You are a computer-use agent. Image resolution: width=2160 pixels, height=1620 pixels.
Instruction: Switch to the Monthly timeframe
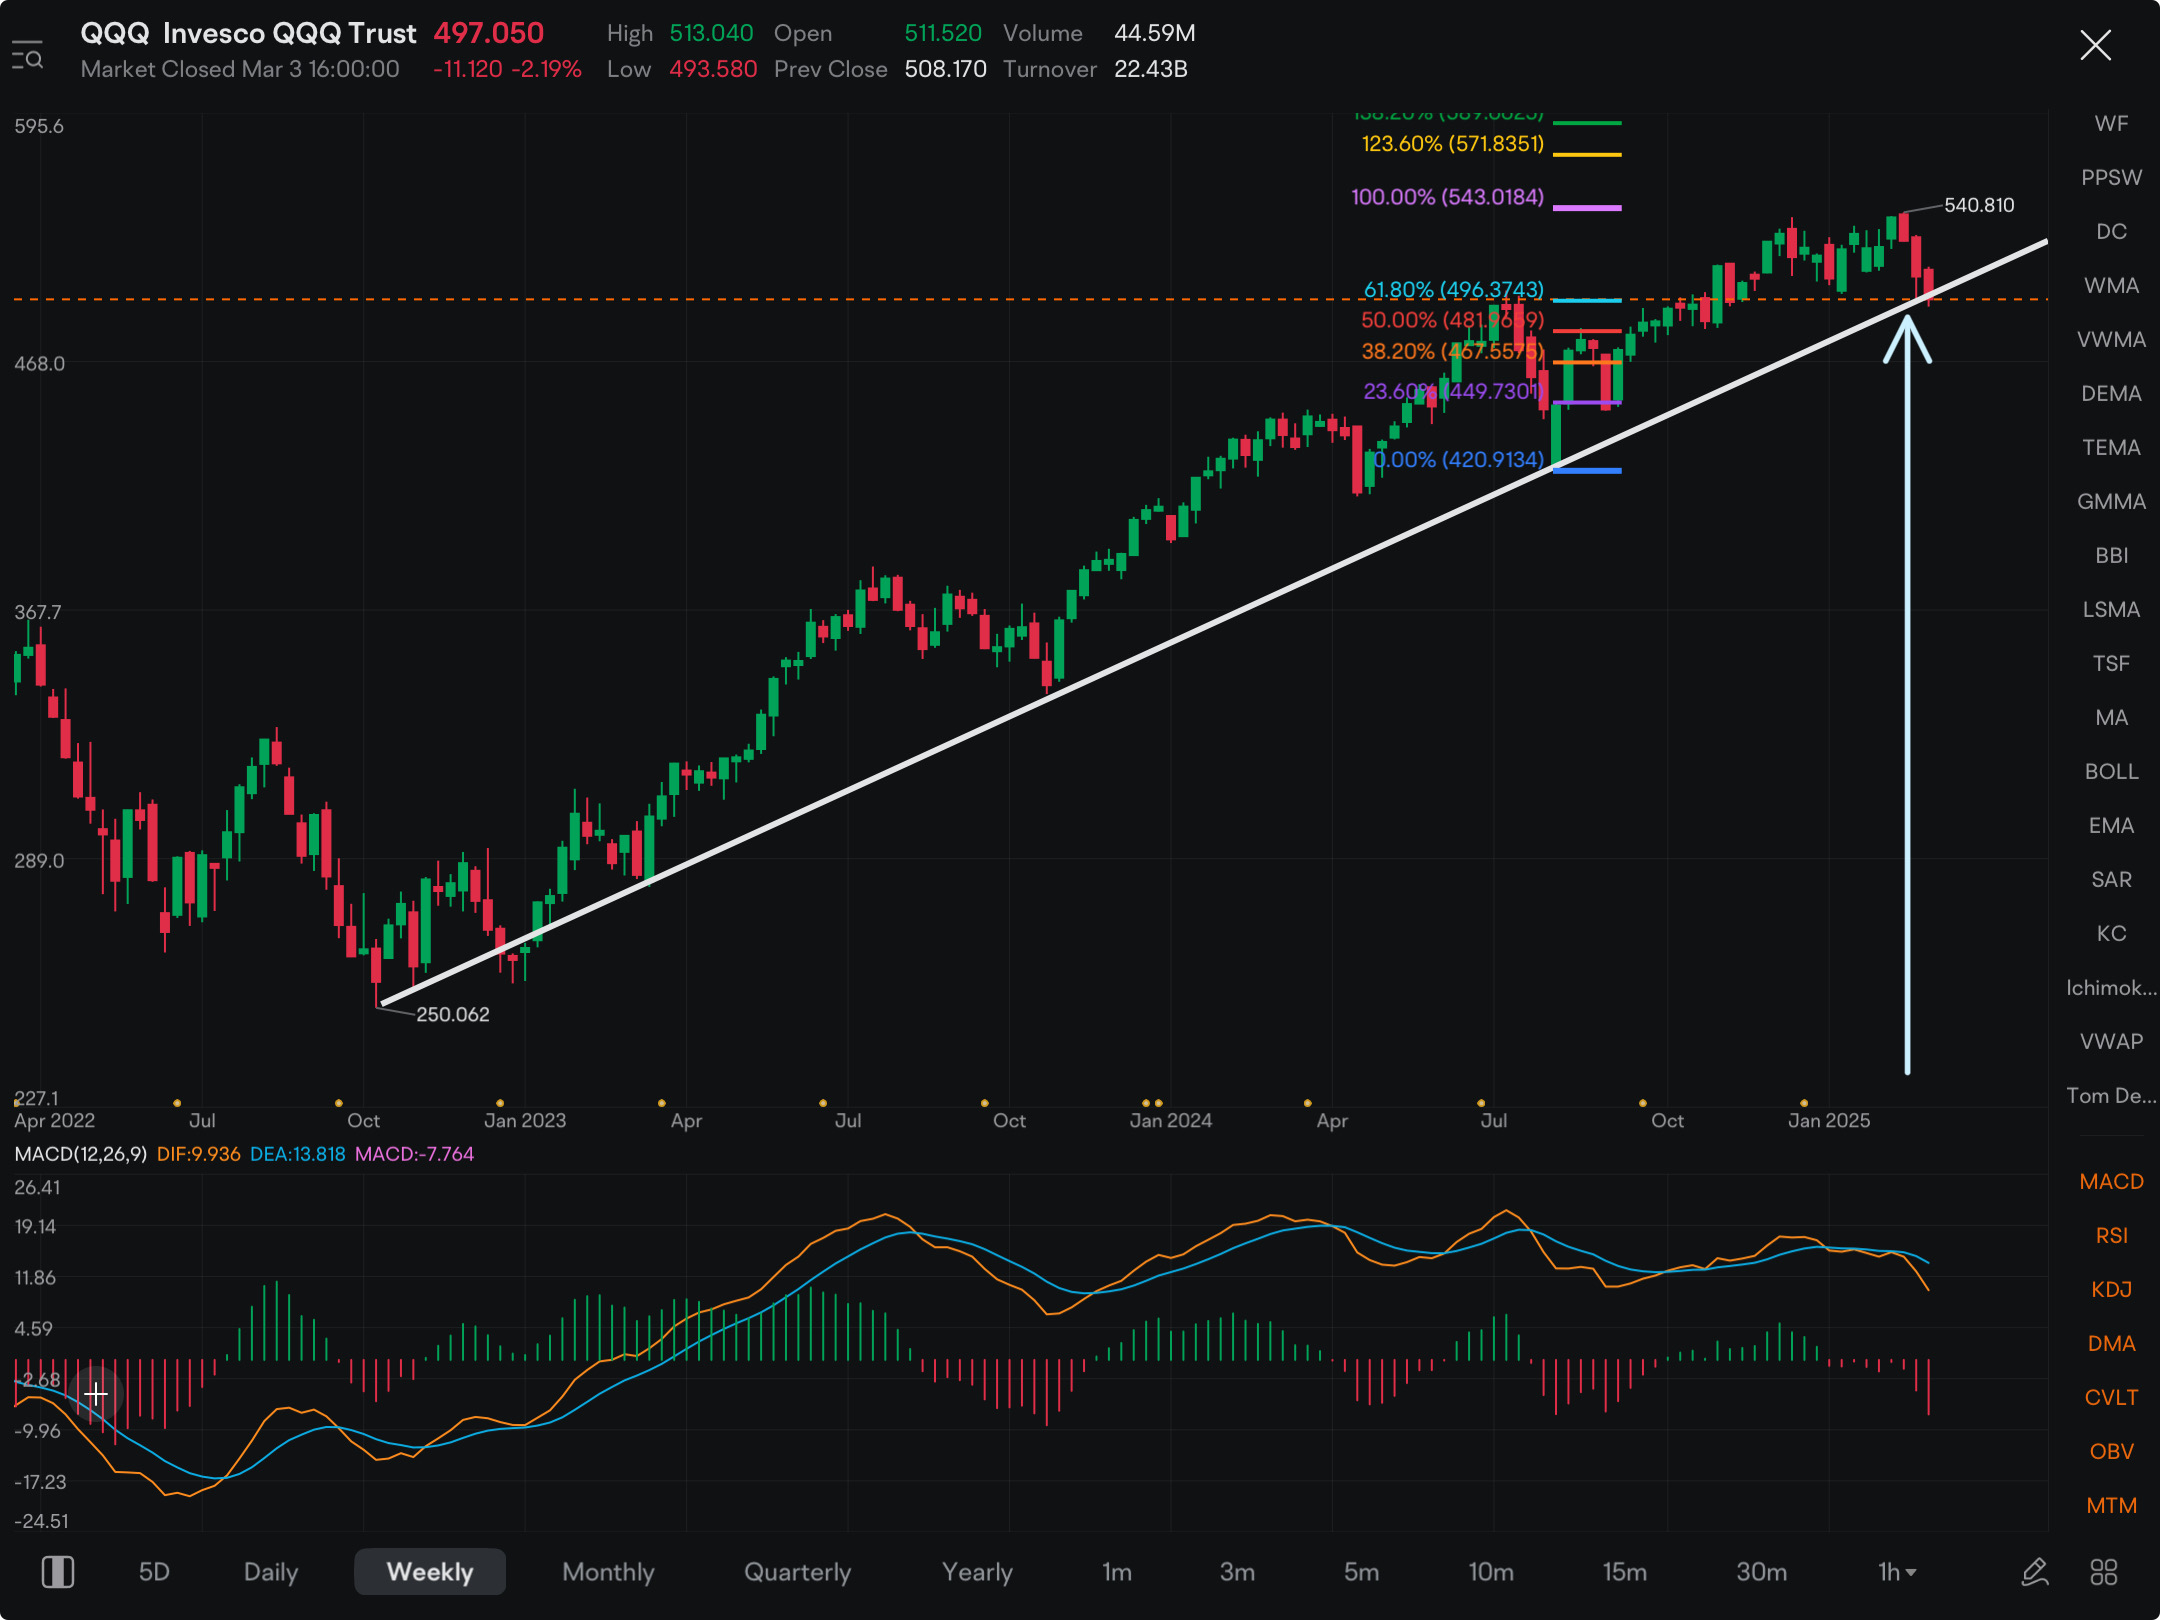[608, 1572]
